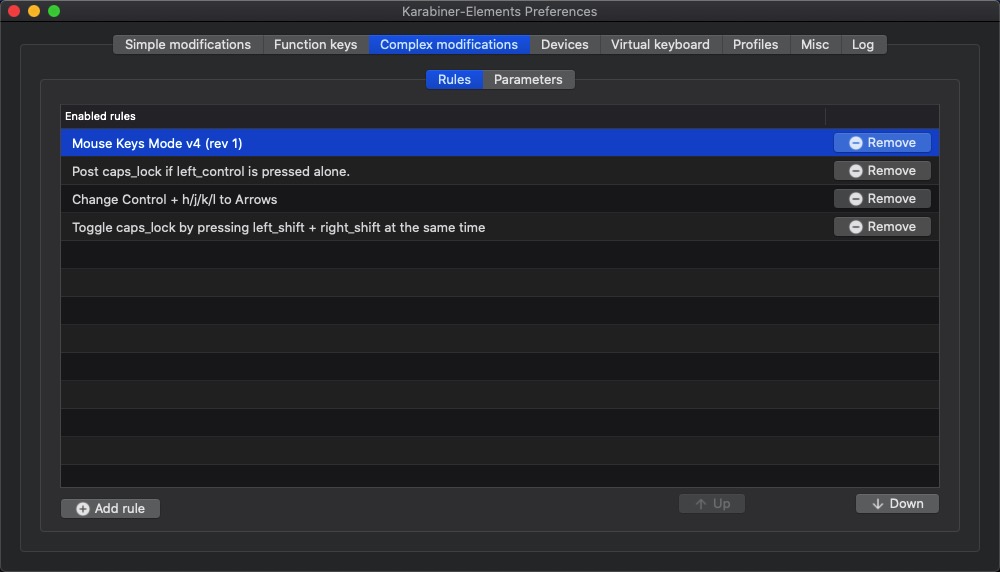1000x572 pixels.
Task: Remove the Mouse Keys Mode v4 rule
Action: (882, 143)
